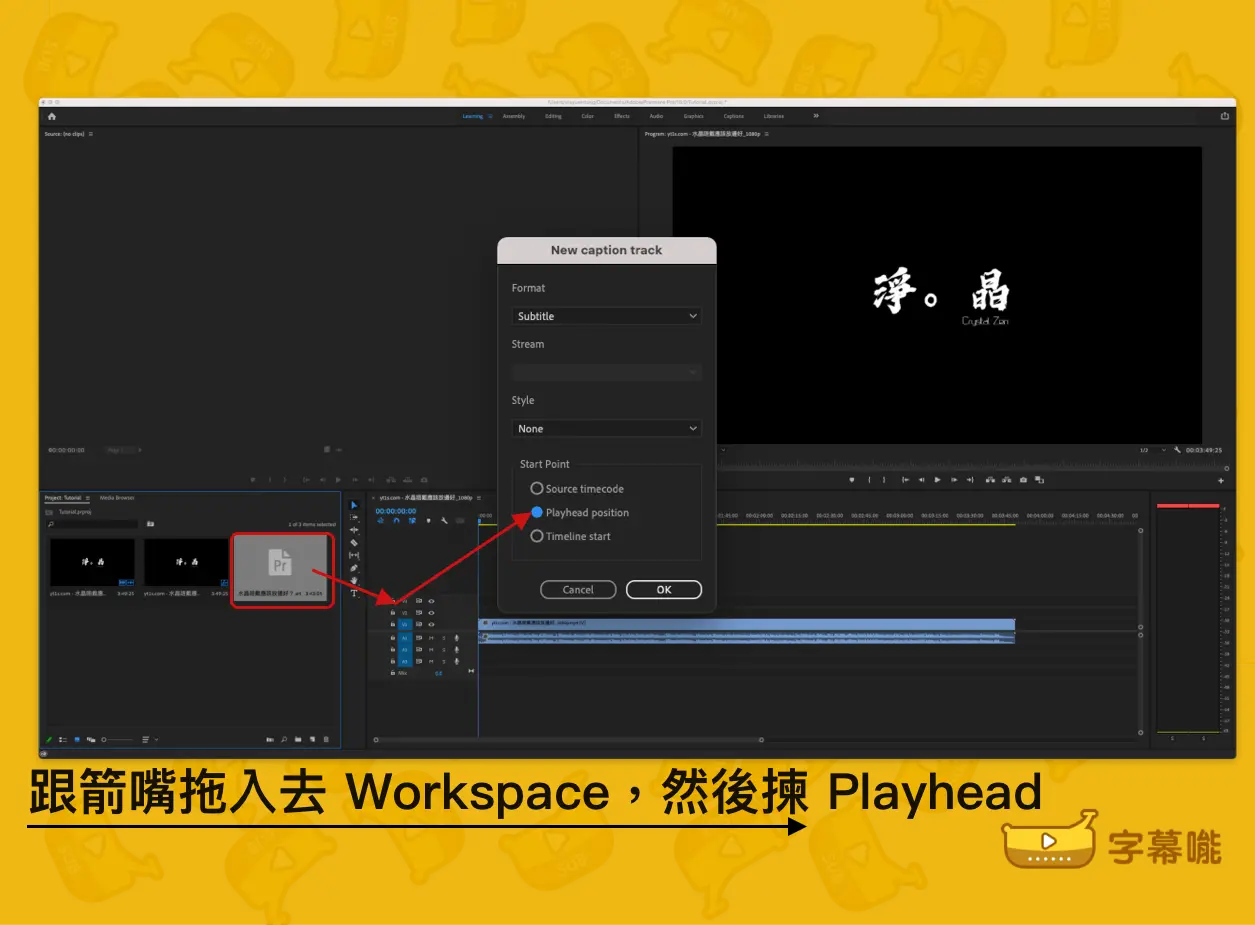Choose the Playhead position radio button

(x=537, y=513)
